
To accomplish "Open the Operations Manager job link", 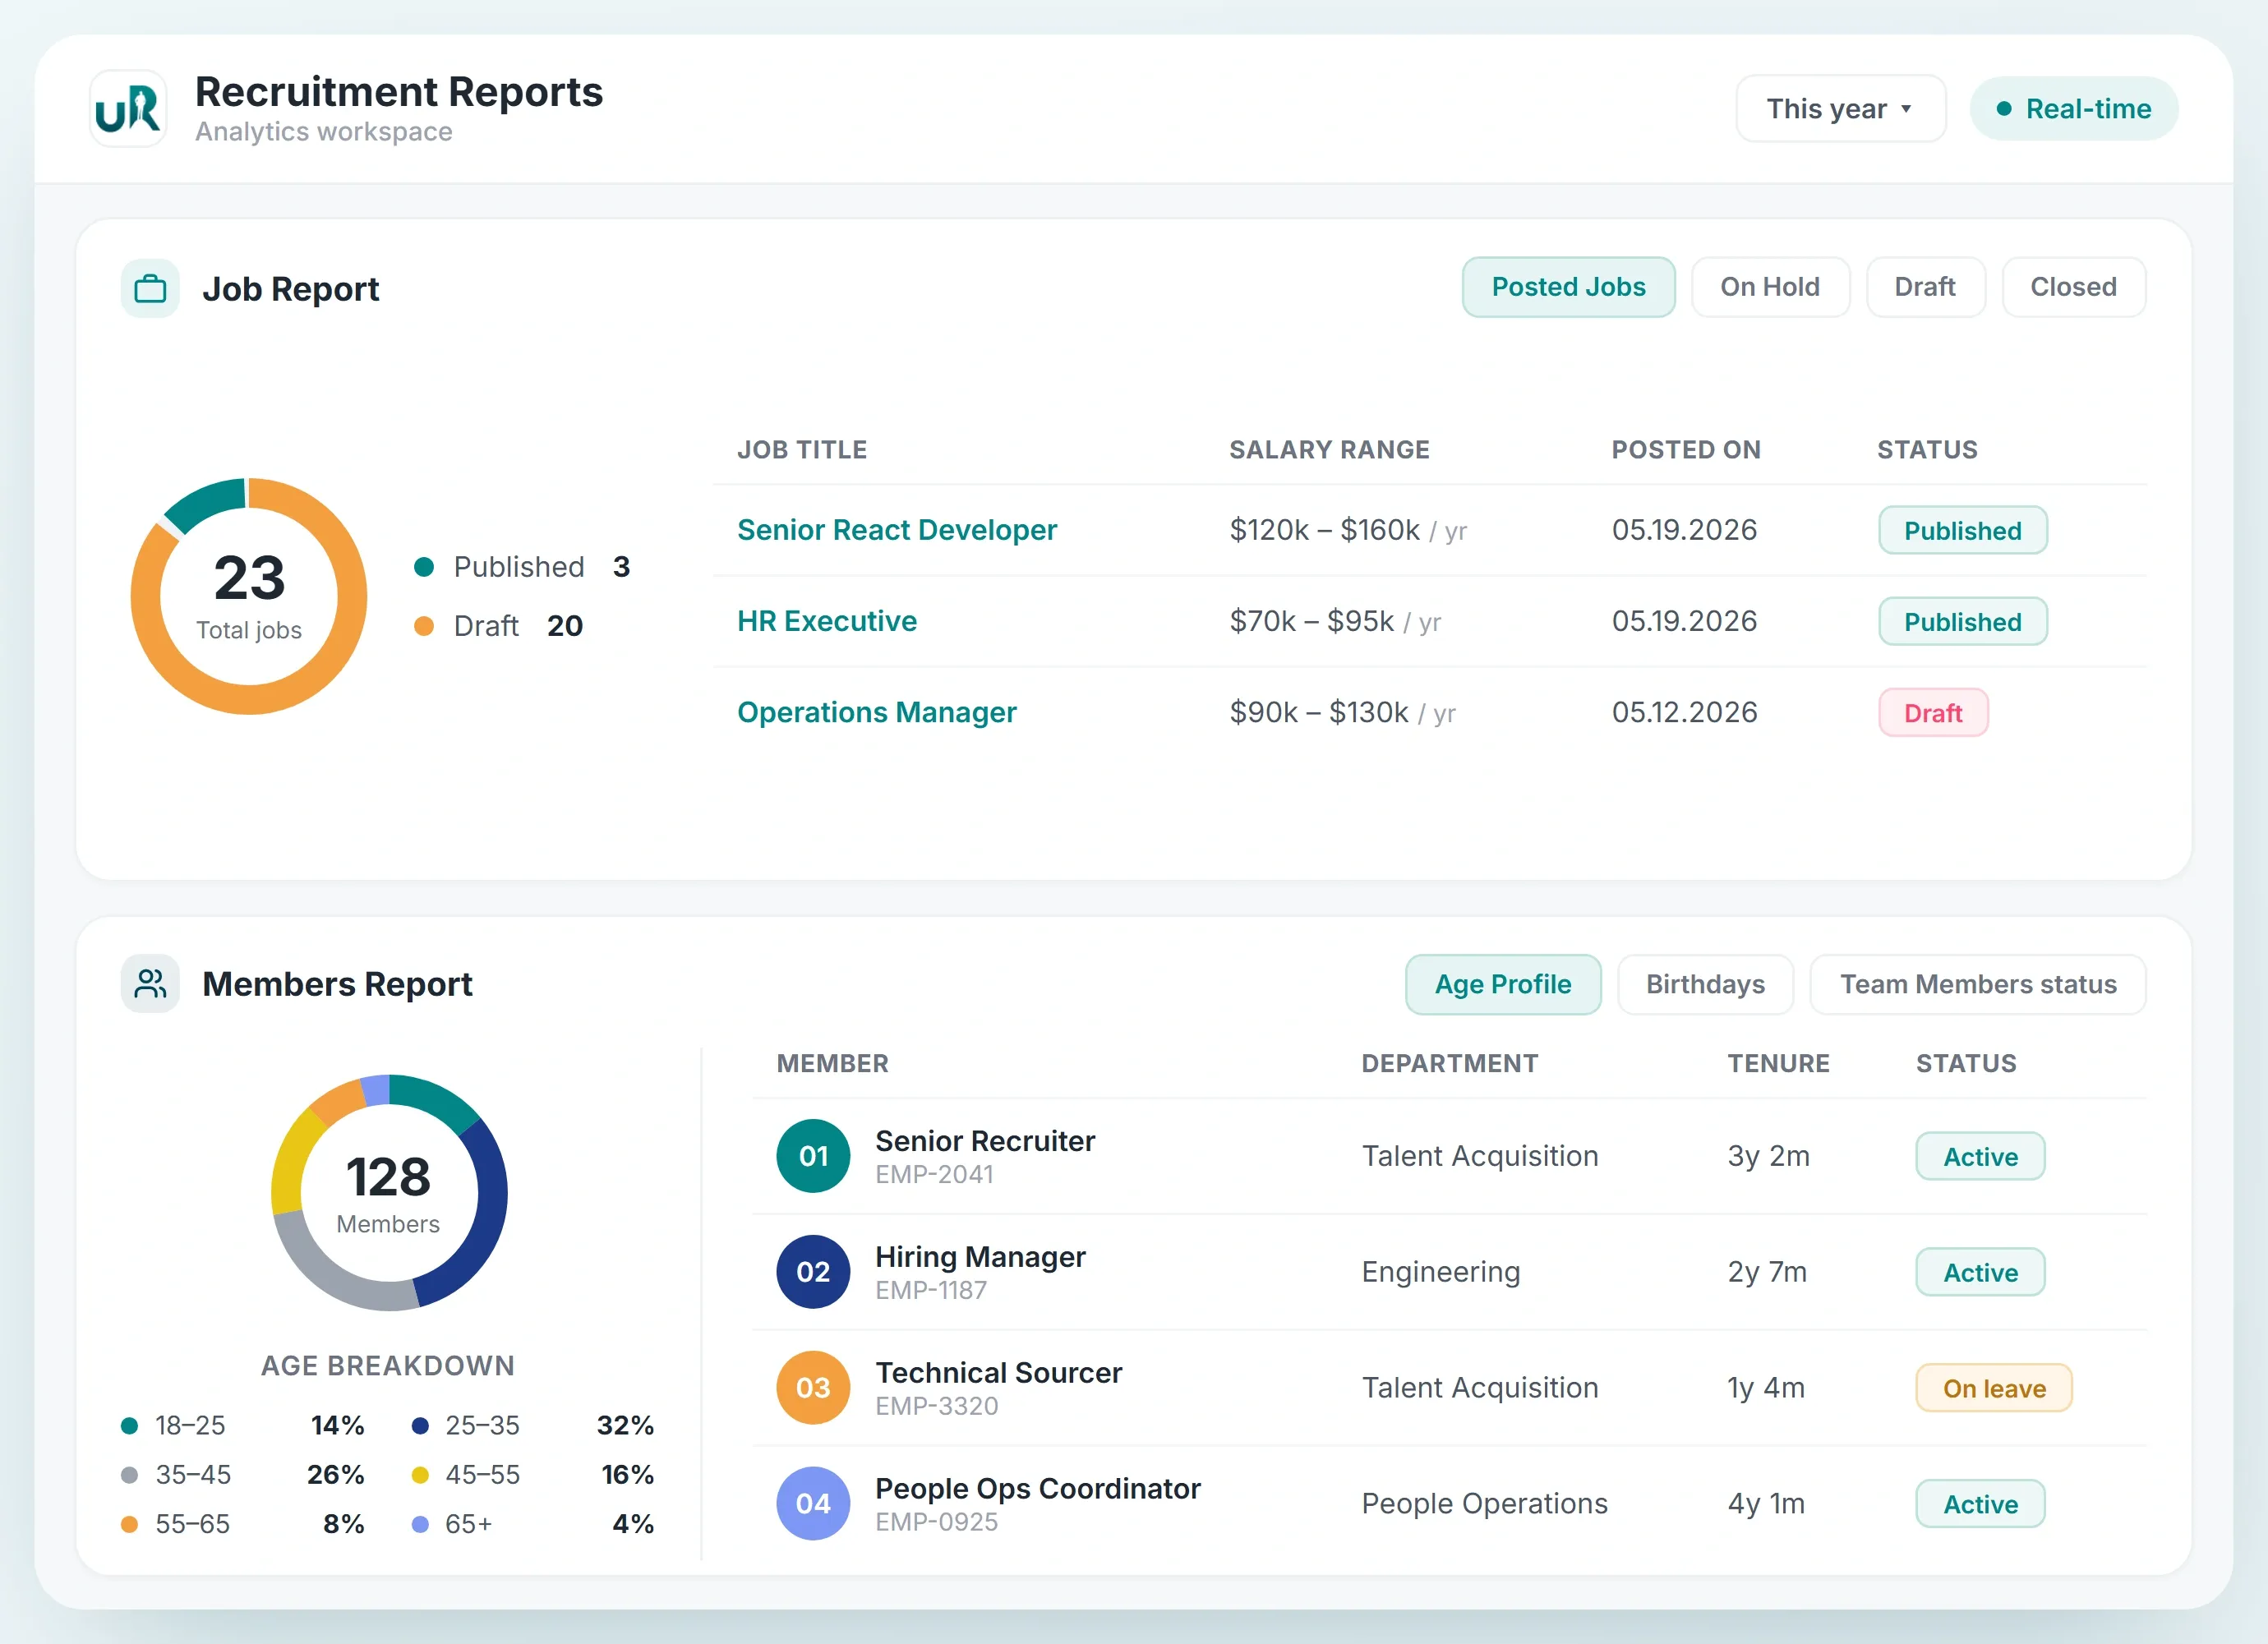I will pos(877,712).
